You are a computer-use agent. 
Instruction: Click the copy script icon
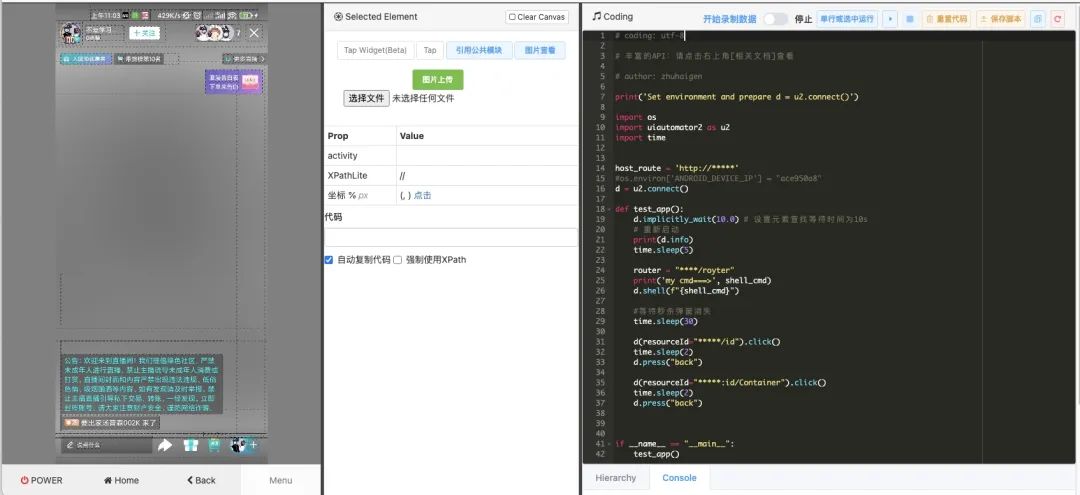tap(1037, 19)
